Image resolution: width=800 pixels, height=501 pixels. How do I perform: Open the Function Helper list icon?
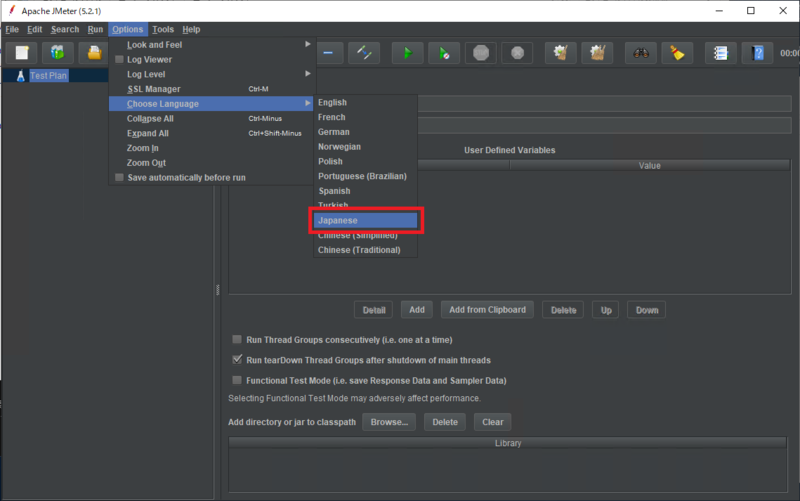click(x=720, y=53)
